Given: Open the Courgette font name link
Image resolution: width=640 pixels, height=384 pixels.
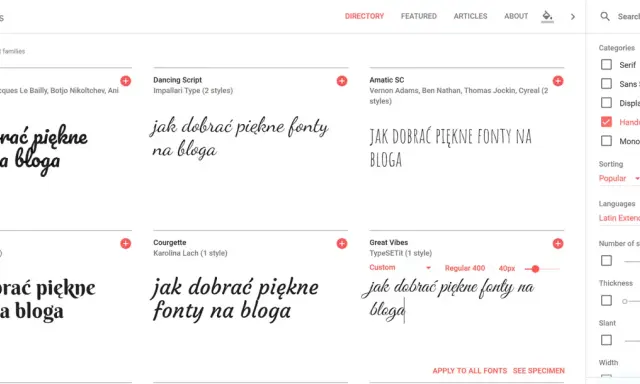Looking at the screenshot, I should pos(169,242).
